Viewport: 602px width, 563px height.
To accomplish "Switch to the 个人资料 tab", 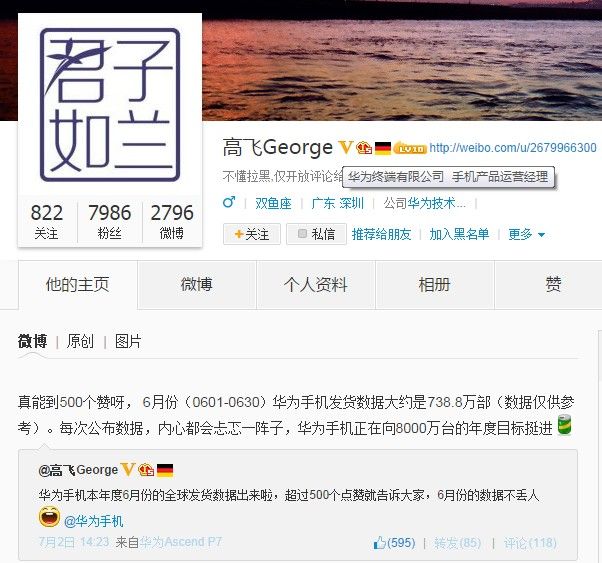I will coord(316,285).
